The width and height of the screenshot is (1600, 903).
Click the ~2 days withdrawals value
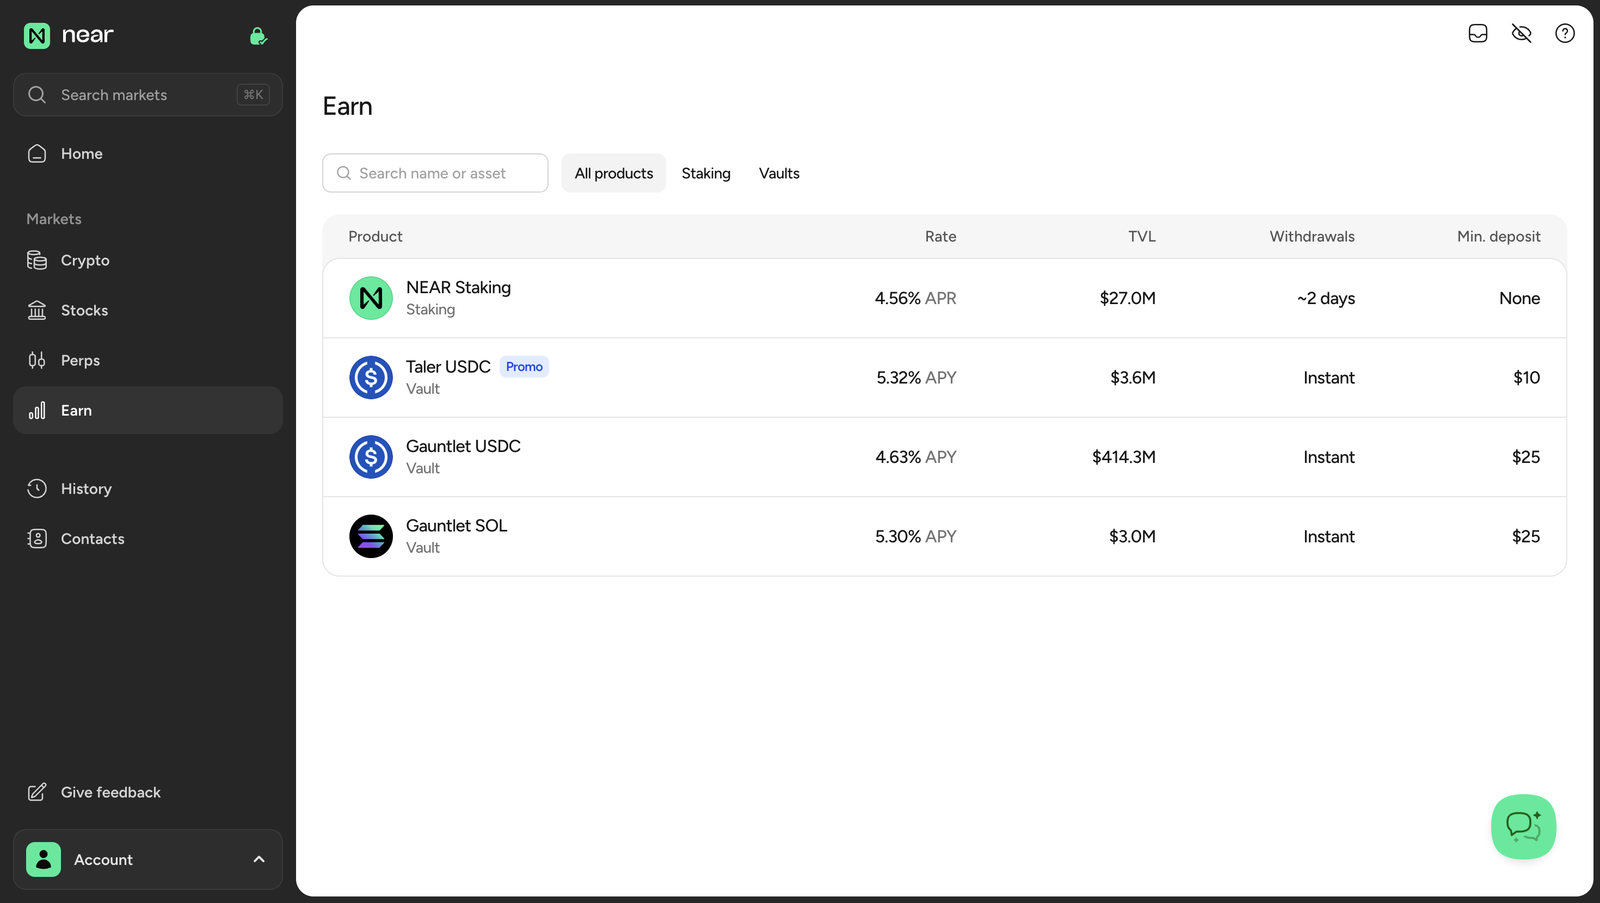point(1326,298)
